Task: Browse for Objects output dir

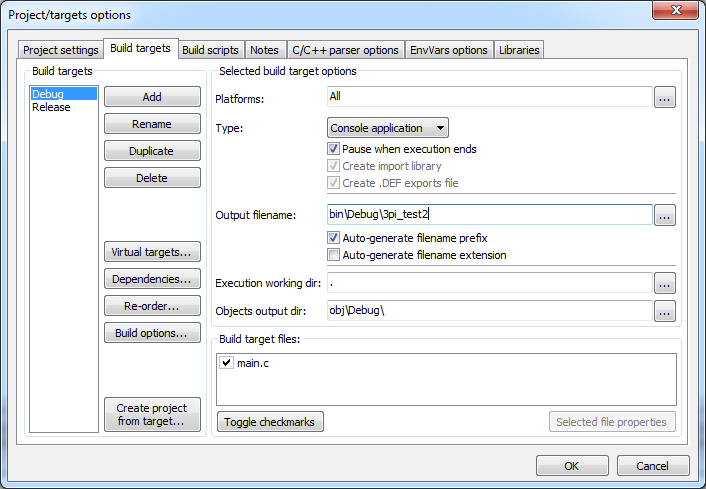Action: coord(665,311)
